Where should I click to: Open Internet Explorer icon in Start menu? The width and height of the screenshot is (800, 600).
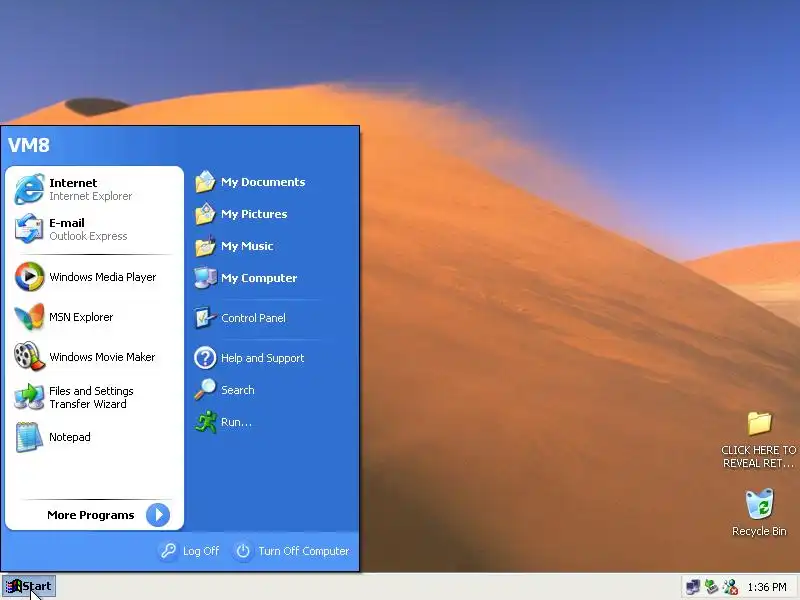pyautogui.click(x=29, y=189)
